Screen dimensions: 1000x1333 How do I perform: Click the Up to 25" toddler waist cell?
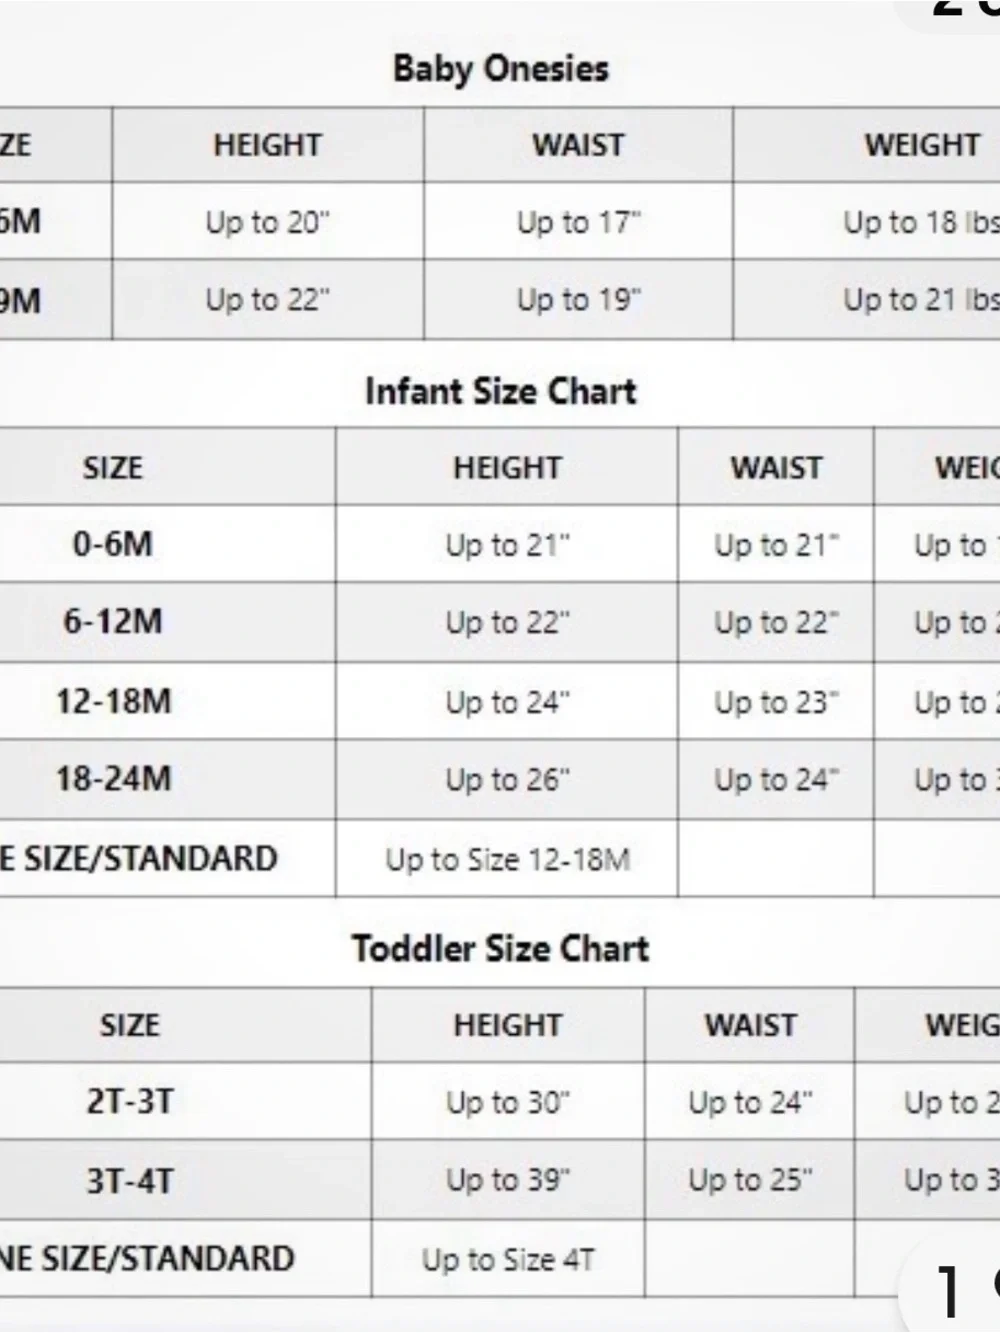point(750,1180)
